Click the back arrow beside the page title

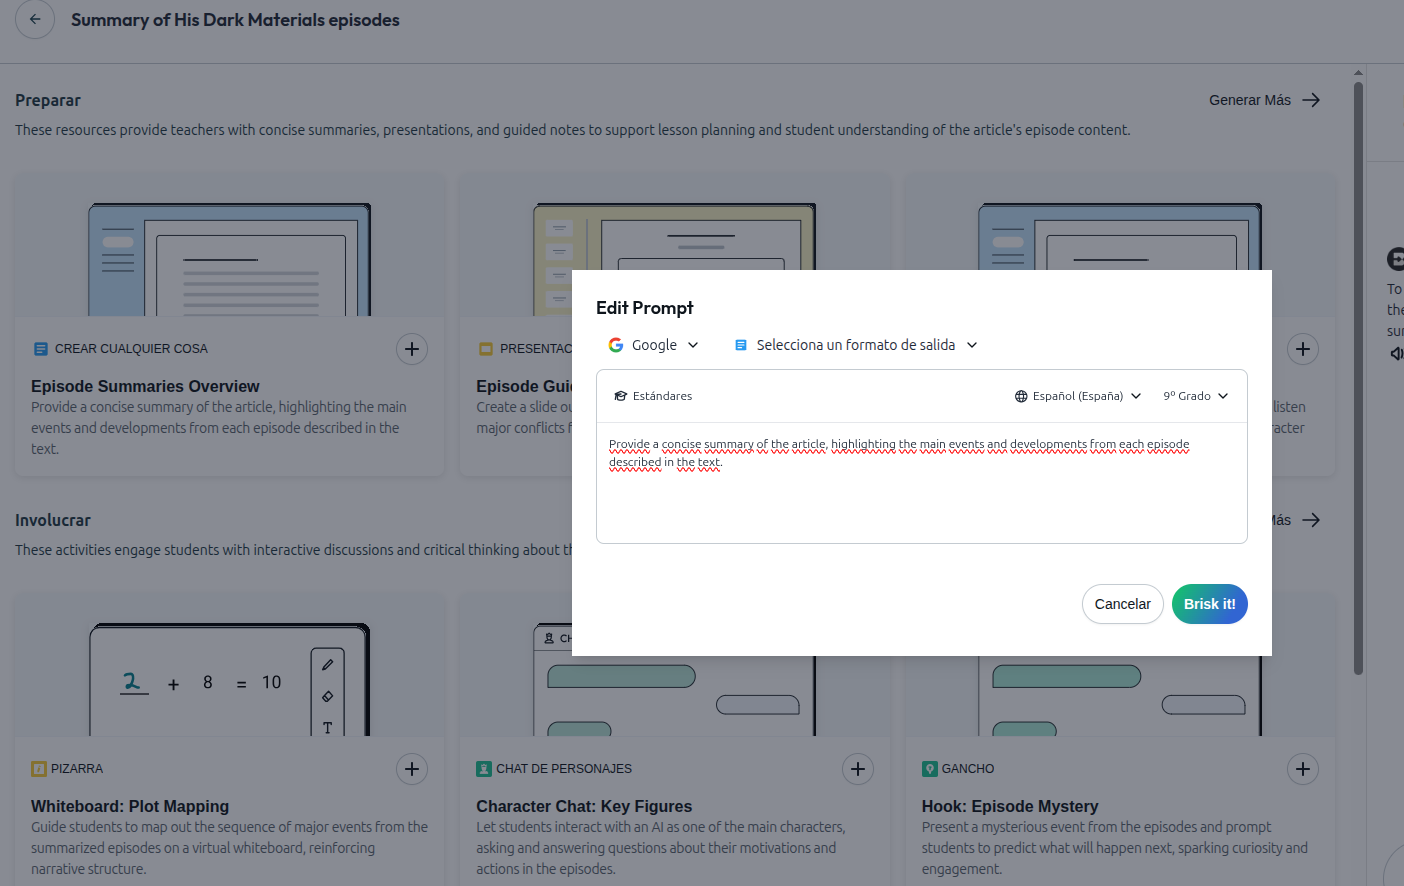[x=35, y=19]
